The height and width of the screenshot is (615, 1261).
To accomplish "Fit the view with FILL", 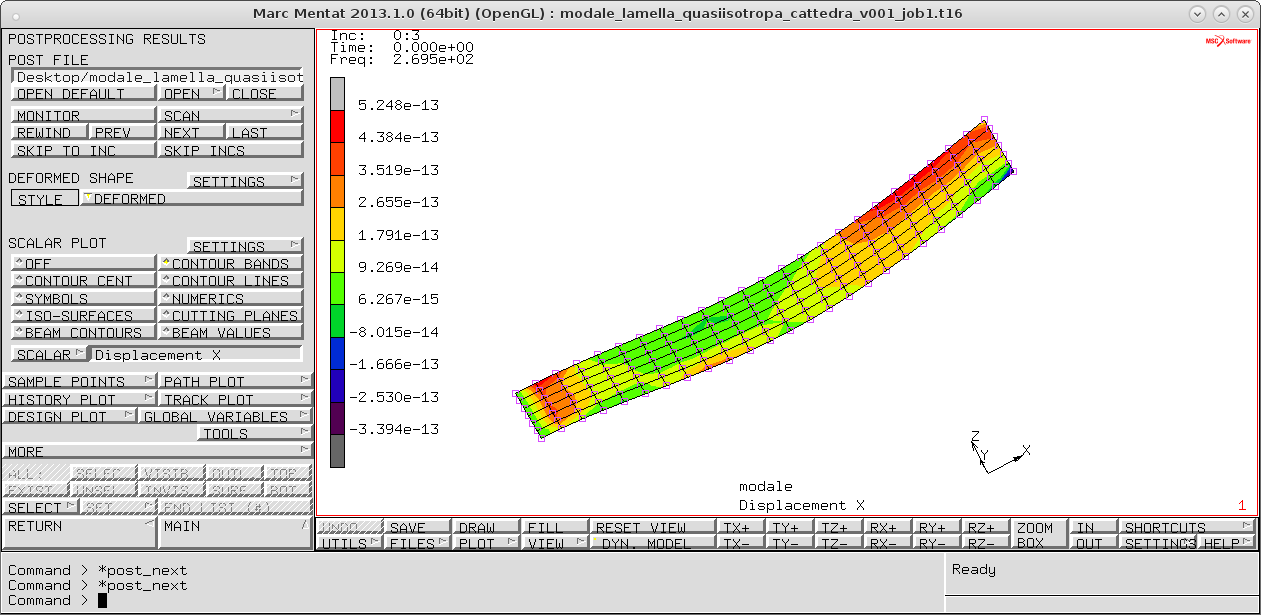I will pyautogui.click(x=555, y=527).
